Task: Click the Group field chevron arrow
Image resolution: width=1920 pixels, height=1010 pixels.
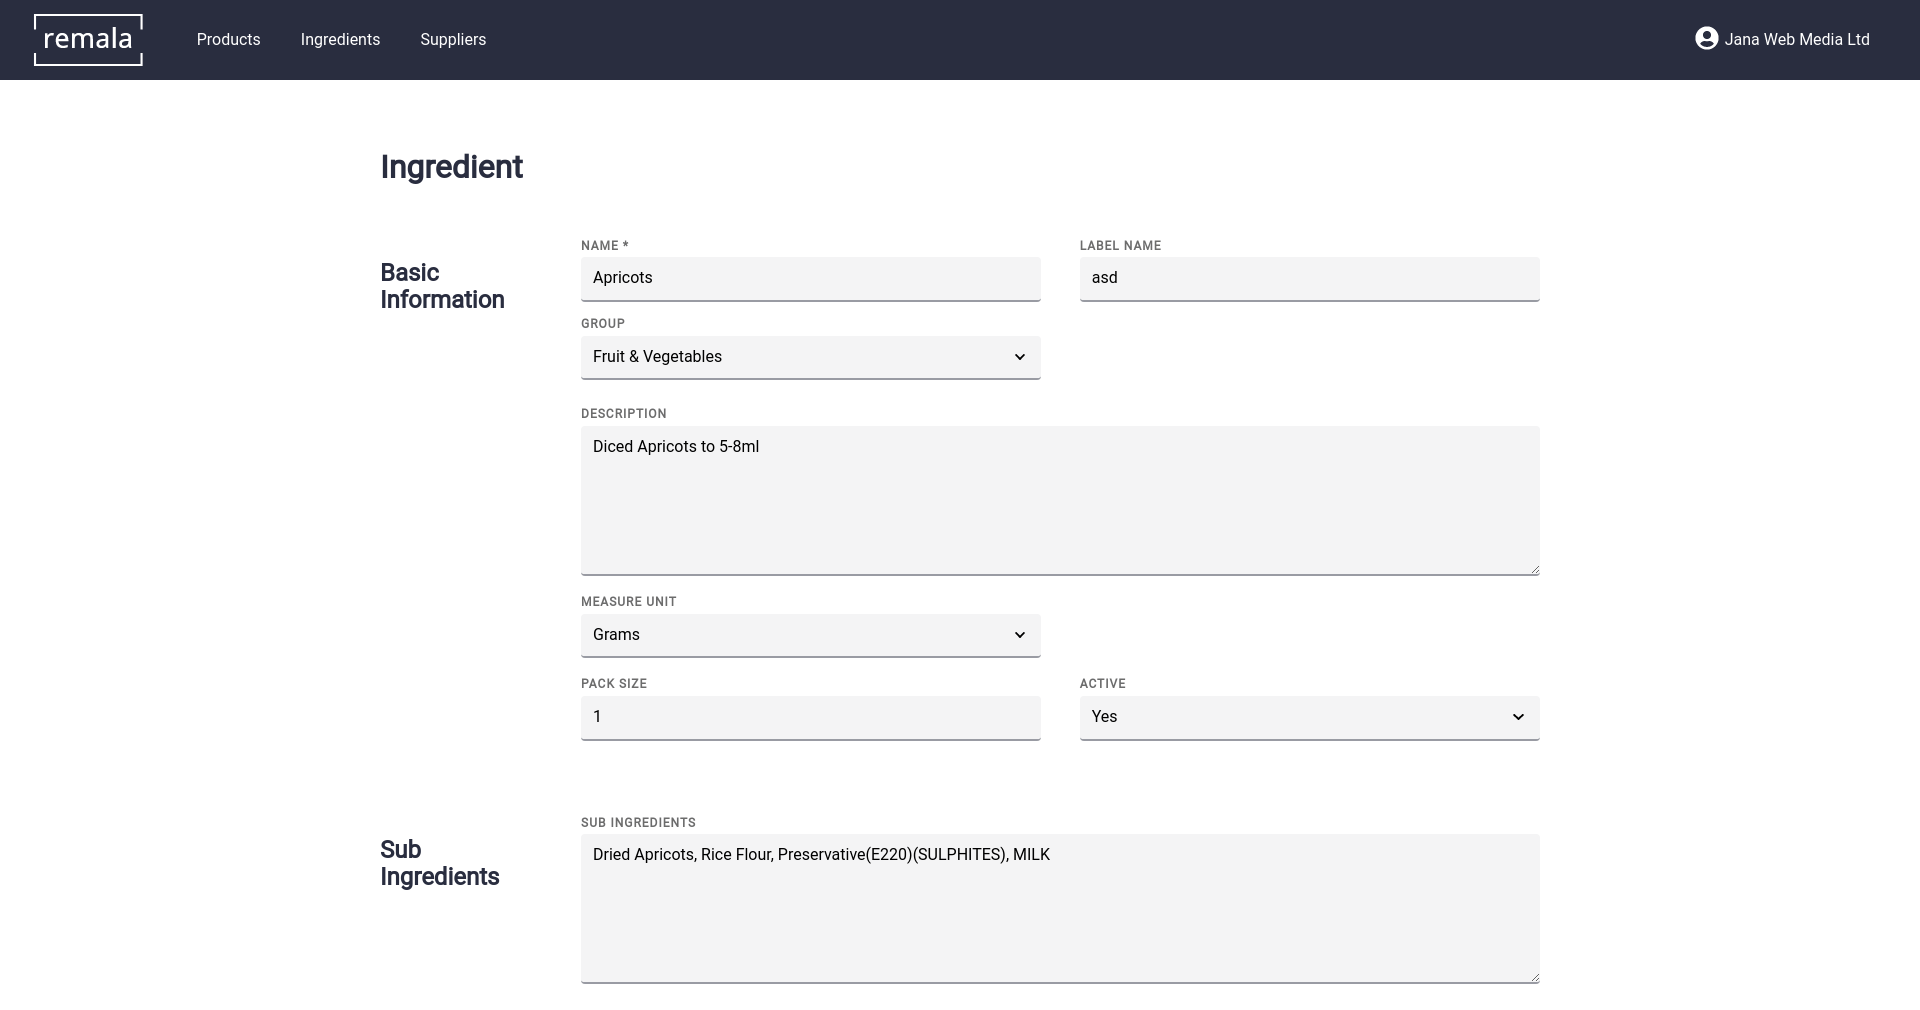Action: (x=1019, y=357)
